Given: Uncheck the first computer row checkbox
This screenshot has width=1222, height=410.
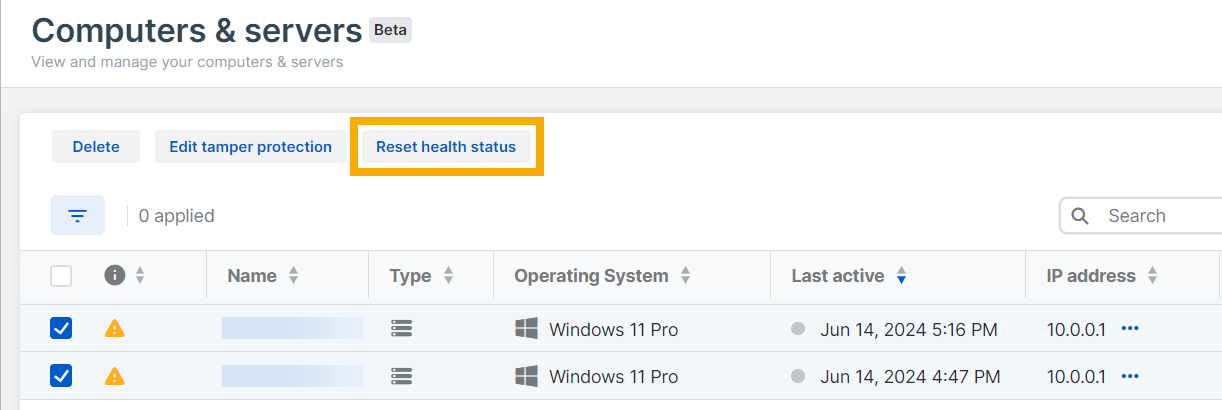Looking at the screenshot, I should (61, 328).
